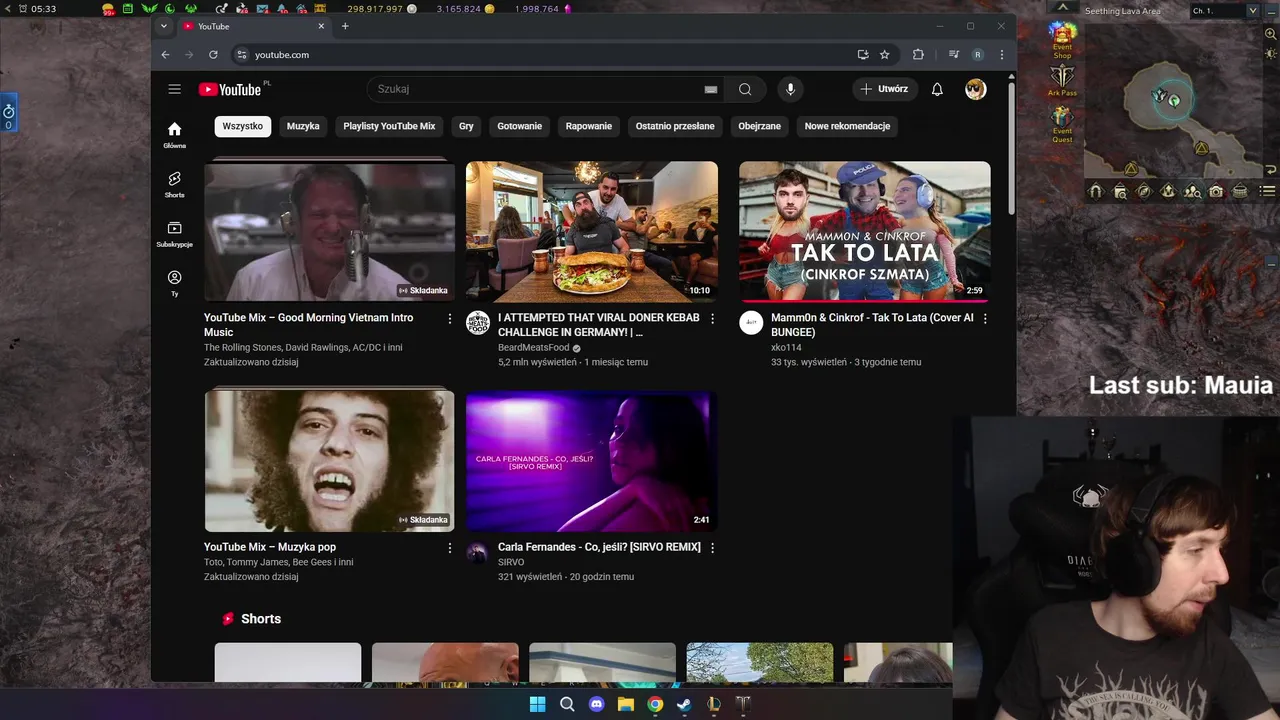Screen dimensions: 1280x720
Task: Select the Ostatnio przesłane chip
Action: pos(675,126)
